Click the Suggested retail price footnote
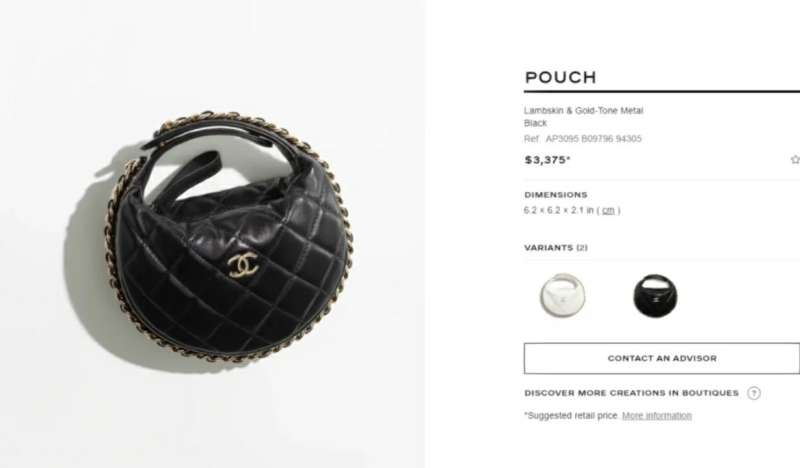800x468 pixels. [572, 415]
